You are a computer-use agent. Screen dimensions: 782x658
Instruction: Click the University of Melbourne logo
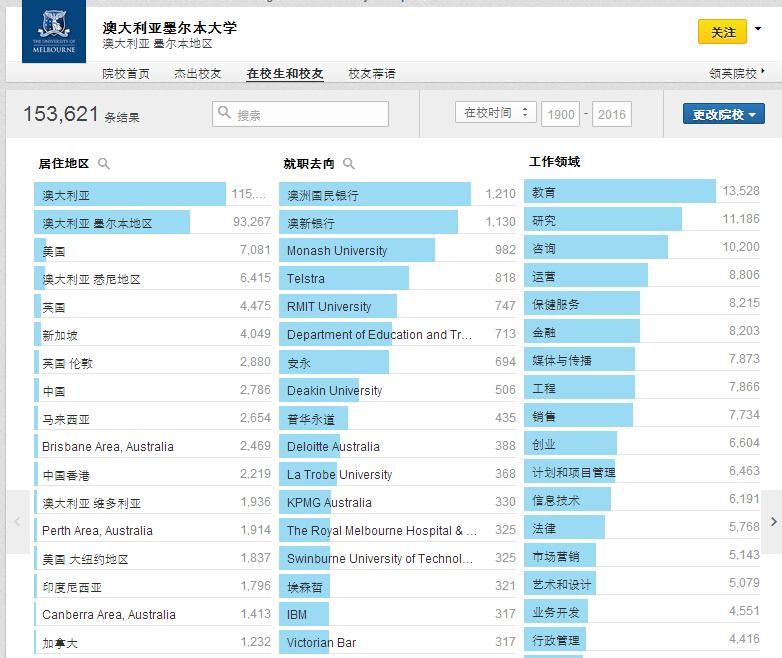(x=54, y=31)
